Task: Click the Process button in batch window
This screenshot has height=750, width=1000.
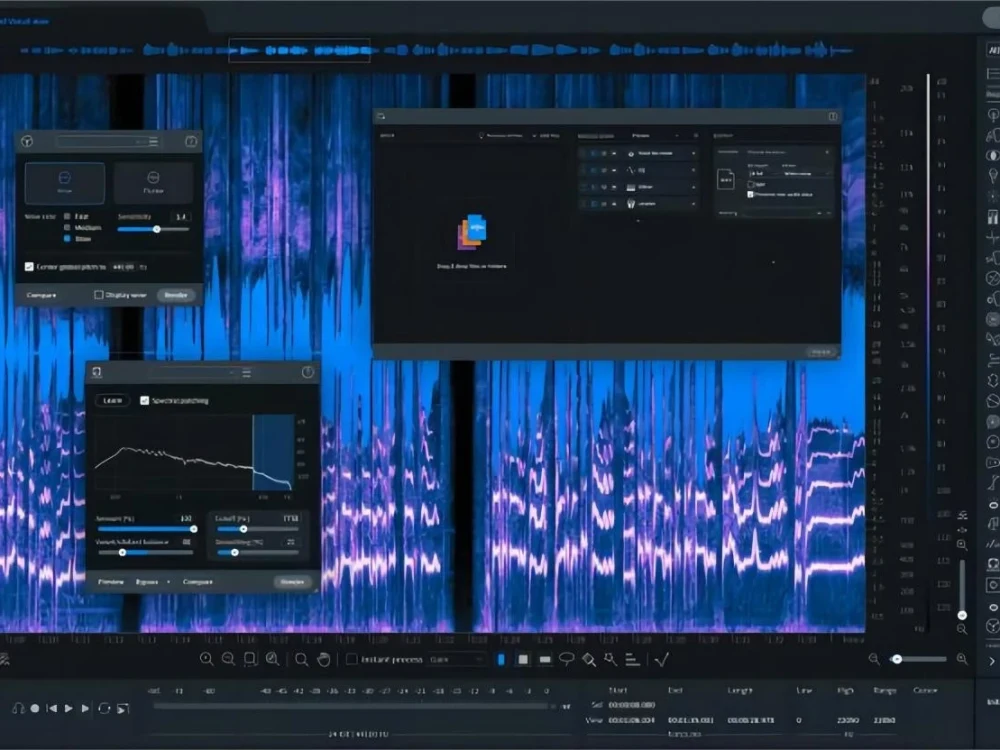Action: pos(821,352)
